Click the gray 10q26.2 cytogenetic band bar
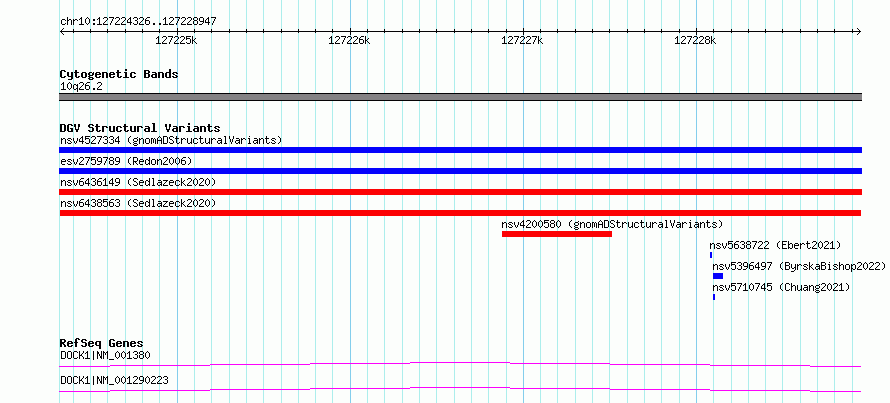This screenshot has width=890, height=403. pyautogui.click(x=460, y=97)
